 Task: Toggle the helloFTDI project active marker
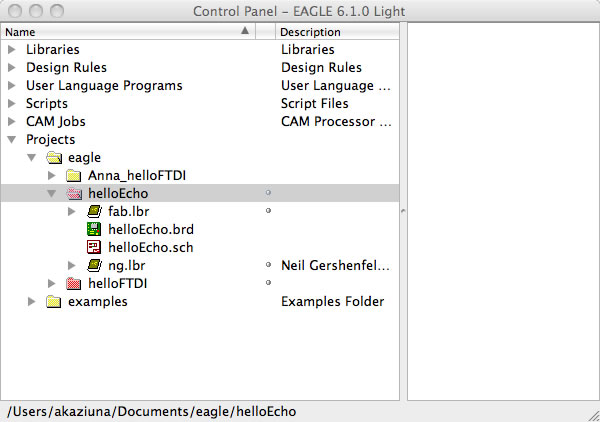click(x=268, y=282)
